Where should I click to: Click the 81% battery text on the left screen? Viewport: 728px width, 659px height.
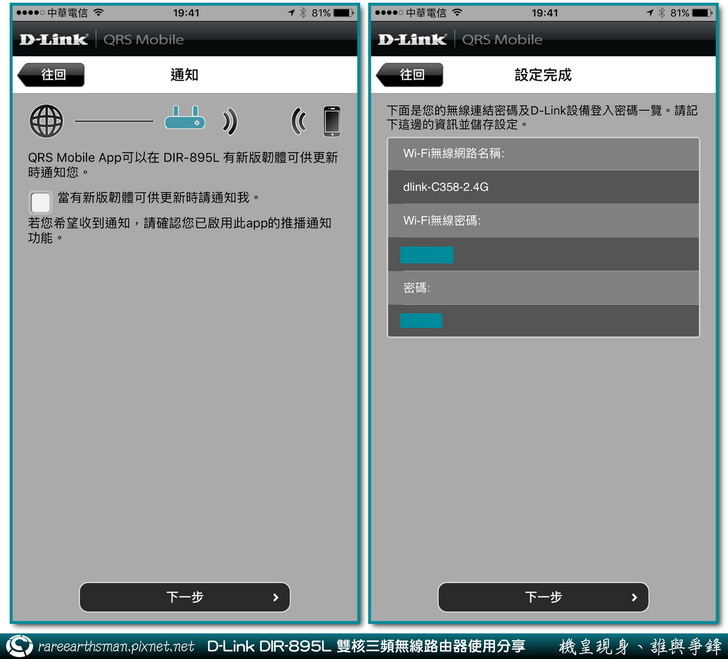[321, 13]
